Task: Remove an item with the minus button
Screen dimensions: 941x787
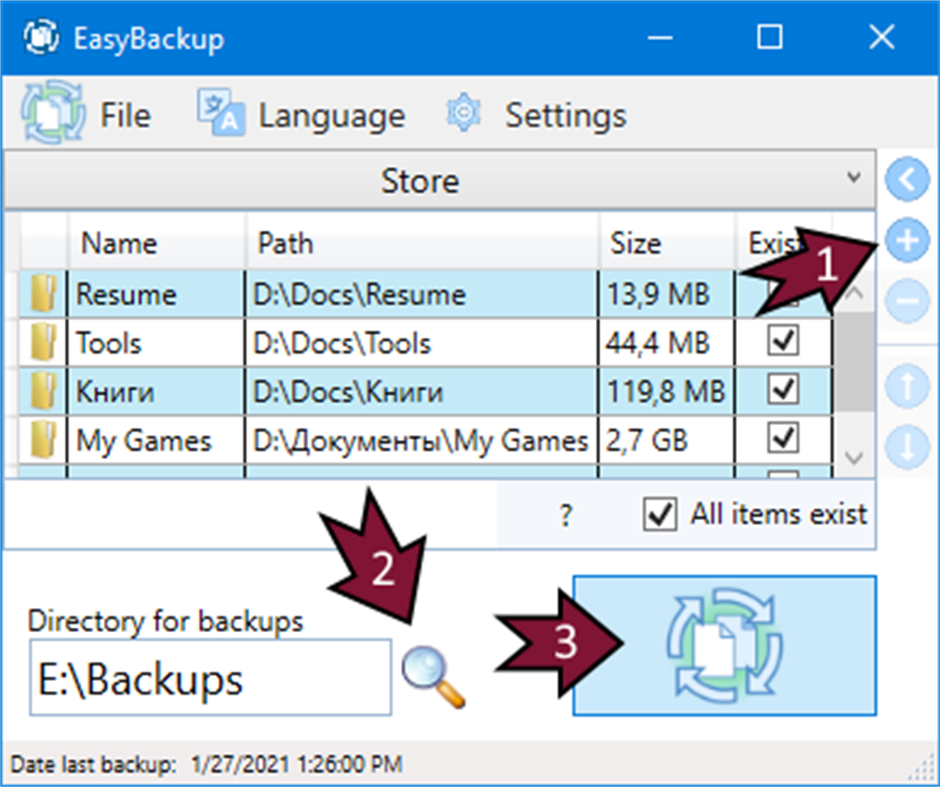Action: click(x=907, y=300)
